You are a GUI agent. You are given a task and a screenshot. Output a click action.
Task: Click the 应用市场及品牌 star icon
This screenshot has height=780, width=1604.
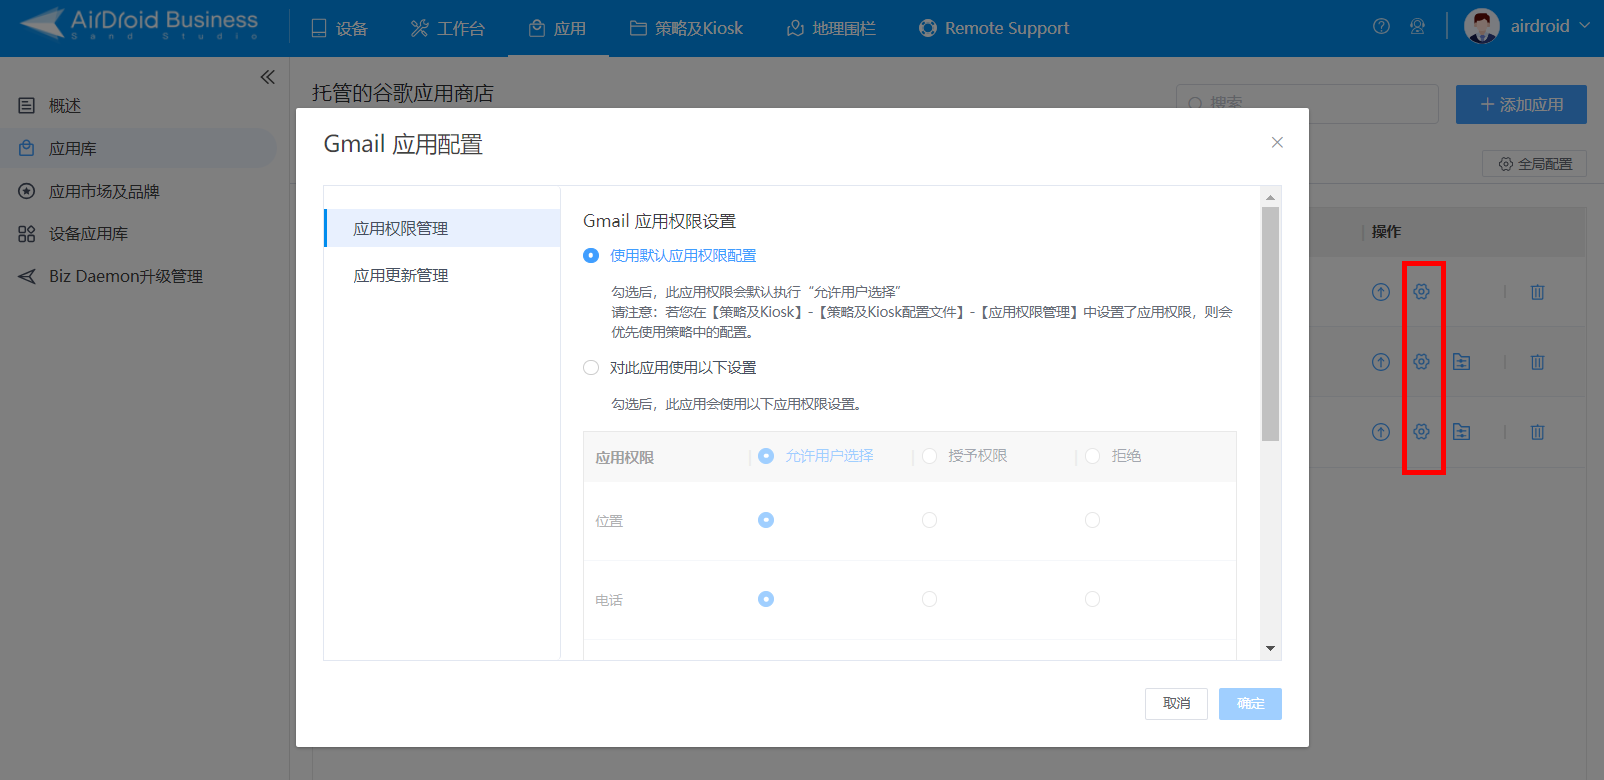27,191
